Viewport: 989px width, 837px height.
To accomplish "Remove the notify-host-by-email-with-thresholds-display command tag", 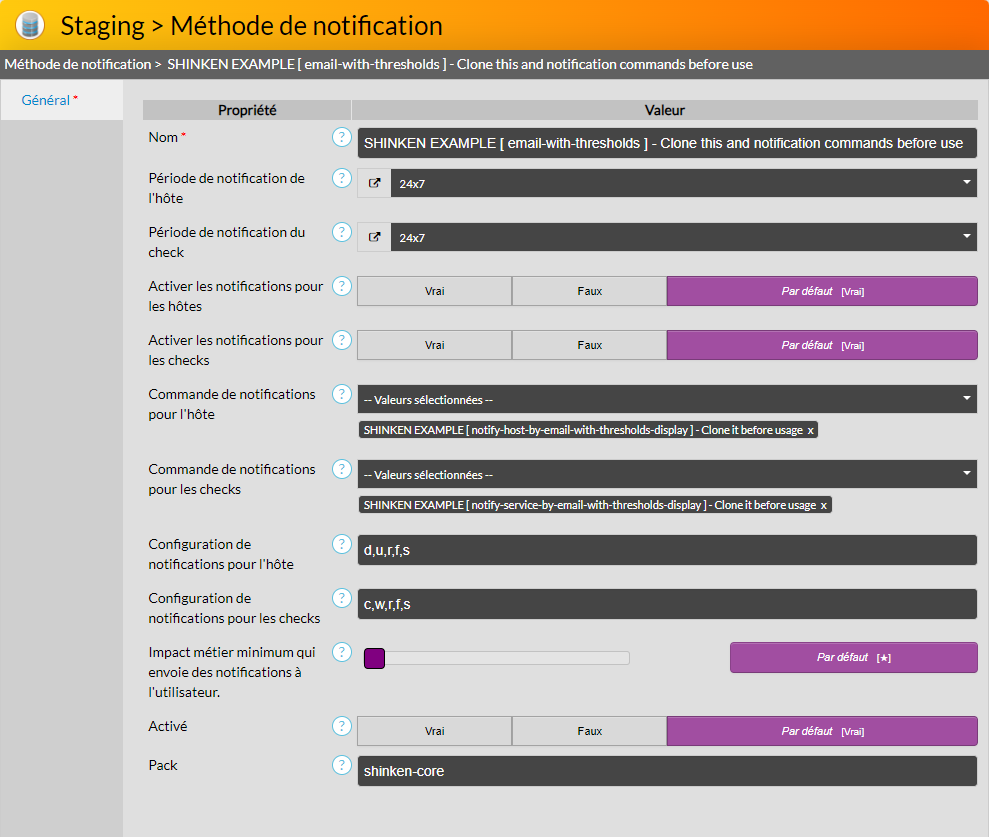I will click(x=811, y=430).
